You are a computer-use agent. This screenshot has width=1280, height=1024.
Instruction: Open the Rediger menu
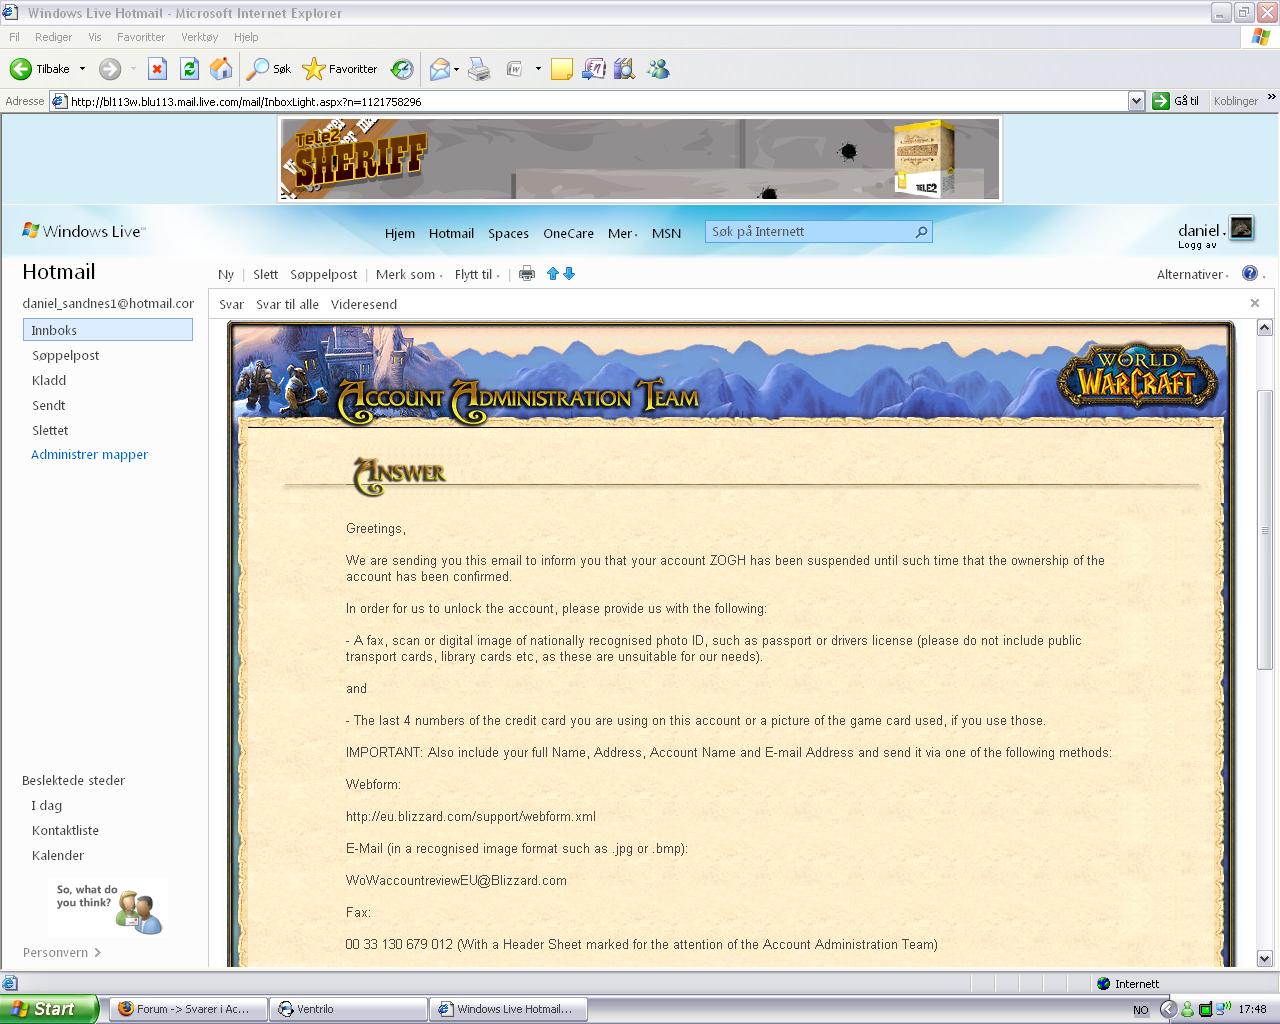point(53,37)
